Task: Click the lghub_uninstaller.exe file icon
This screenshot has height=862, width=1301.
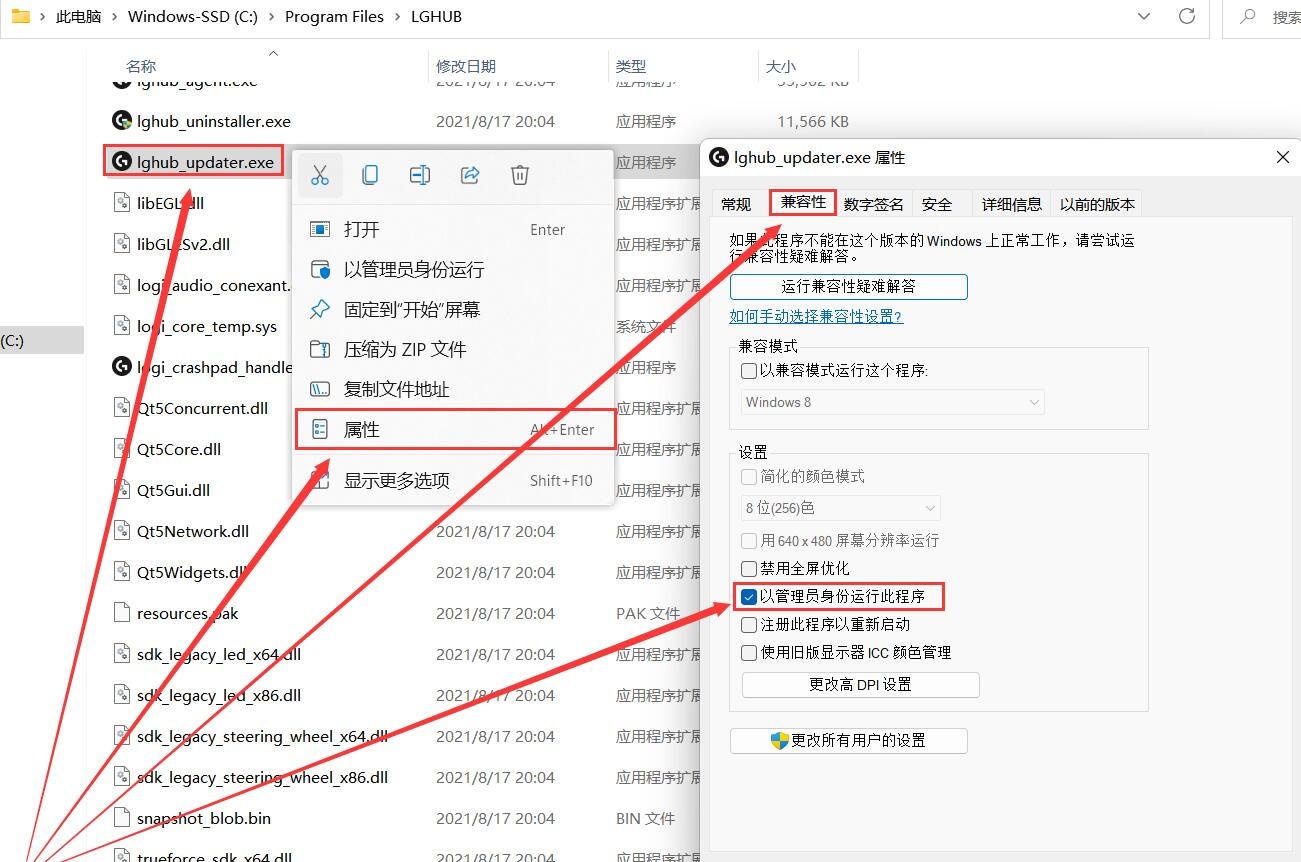Action: (x=121, y=121)
